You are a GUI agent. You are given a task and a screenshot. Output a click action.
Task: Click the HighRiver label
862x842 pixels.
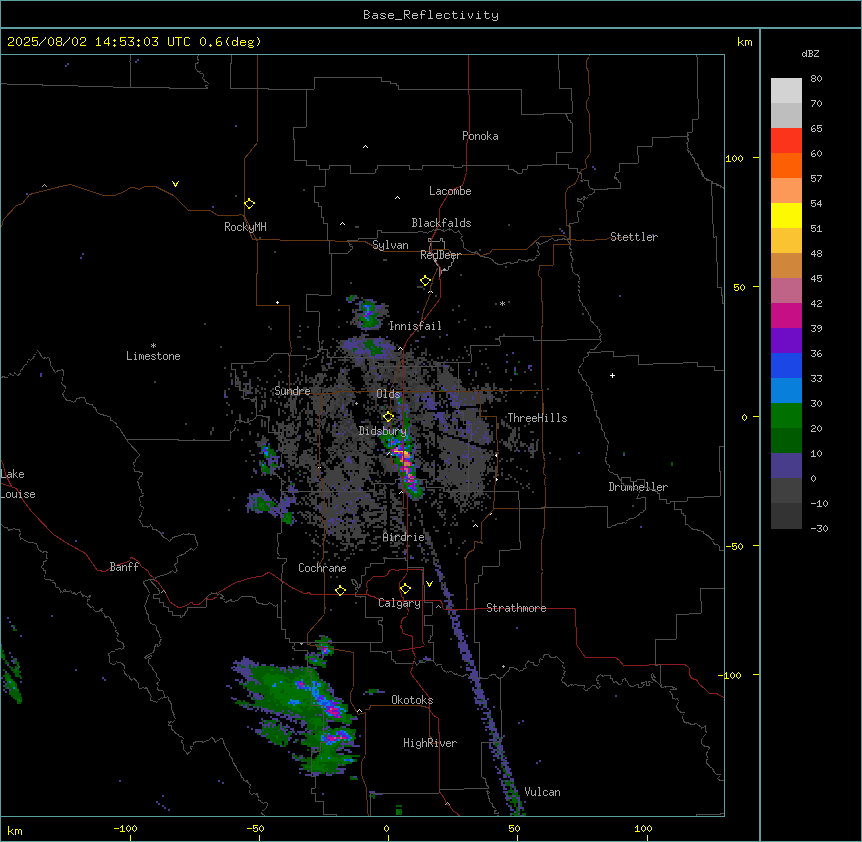430,743
